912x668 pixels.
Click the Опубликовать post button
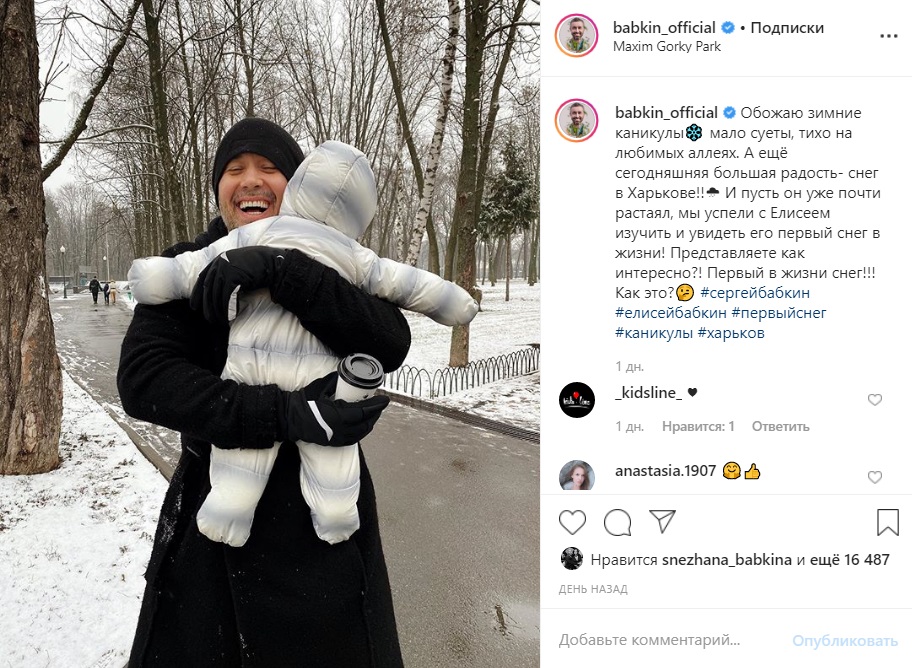[x=845, y=641]
